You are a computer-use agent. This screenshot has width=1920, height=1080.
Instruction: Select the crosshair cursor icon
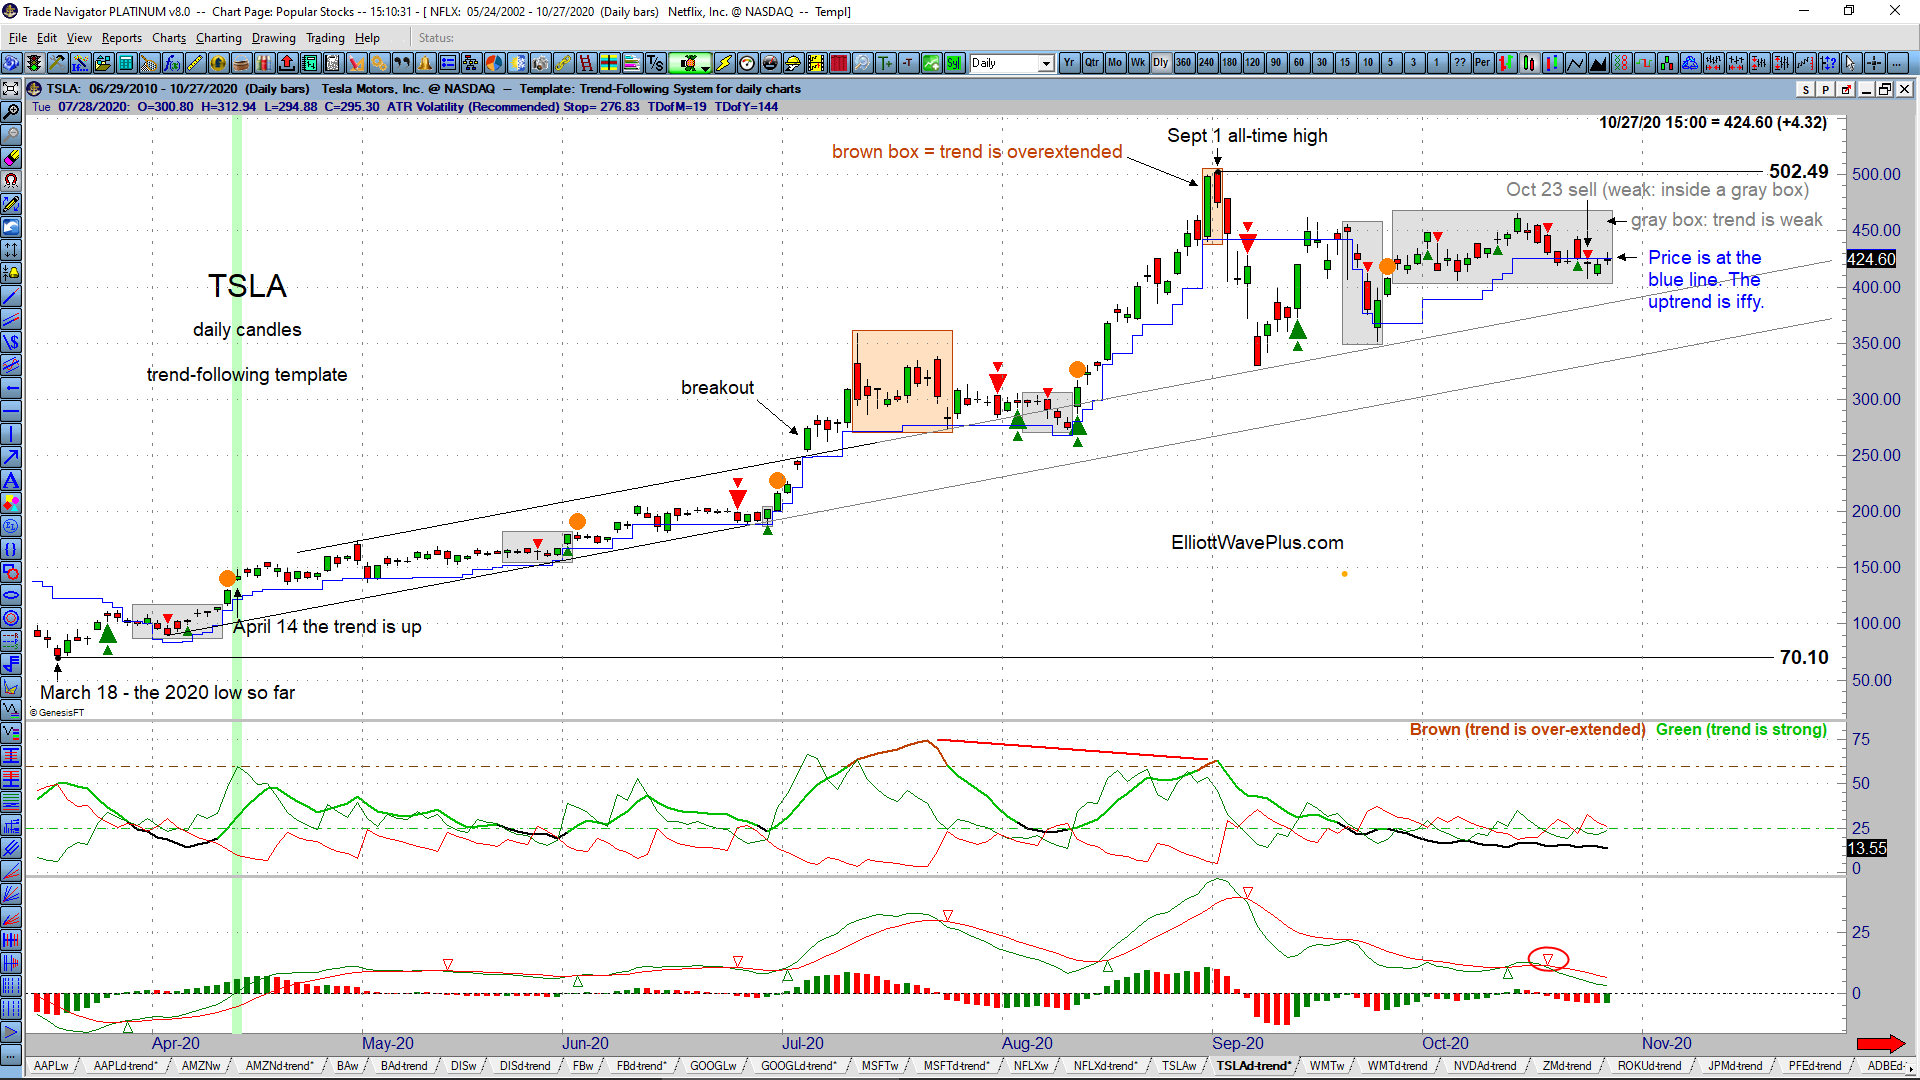1873,63
